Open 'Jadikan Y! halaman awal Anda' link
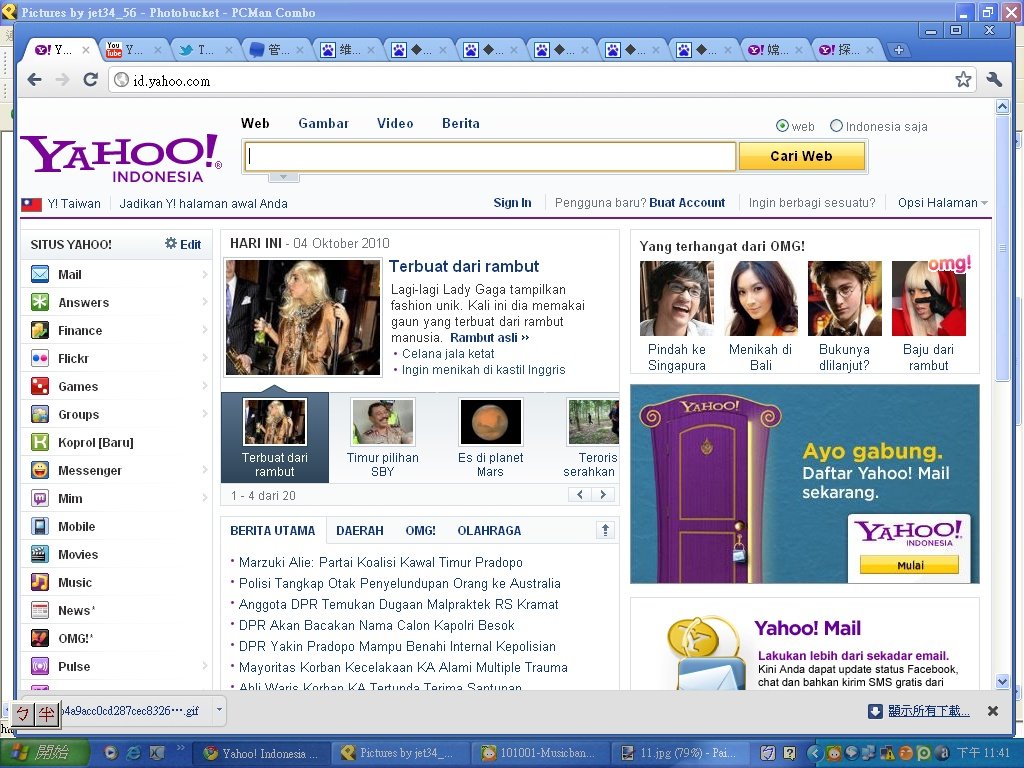The image size is (1024, 768). point(203,204)
